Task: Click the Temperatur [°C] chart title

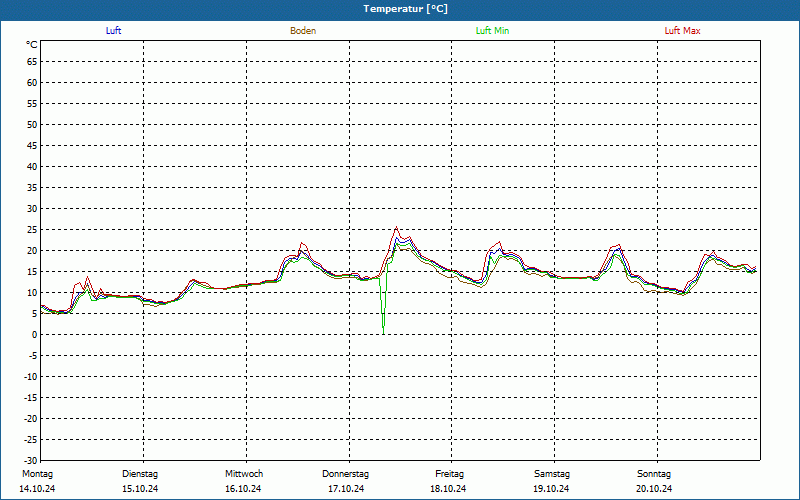Action: pos(406,9)
